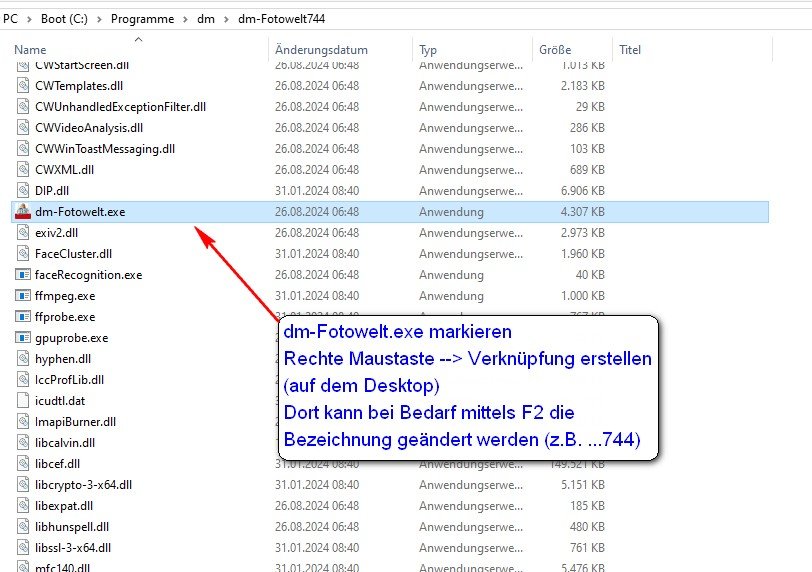Click the libcef.dll file icon

(23, 464)
